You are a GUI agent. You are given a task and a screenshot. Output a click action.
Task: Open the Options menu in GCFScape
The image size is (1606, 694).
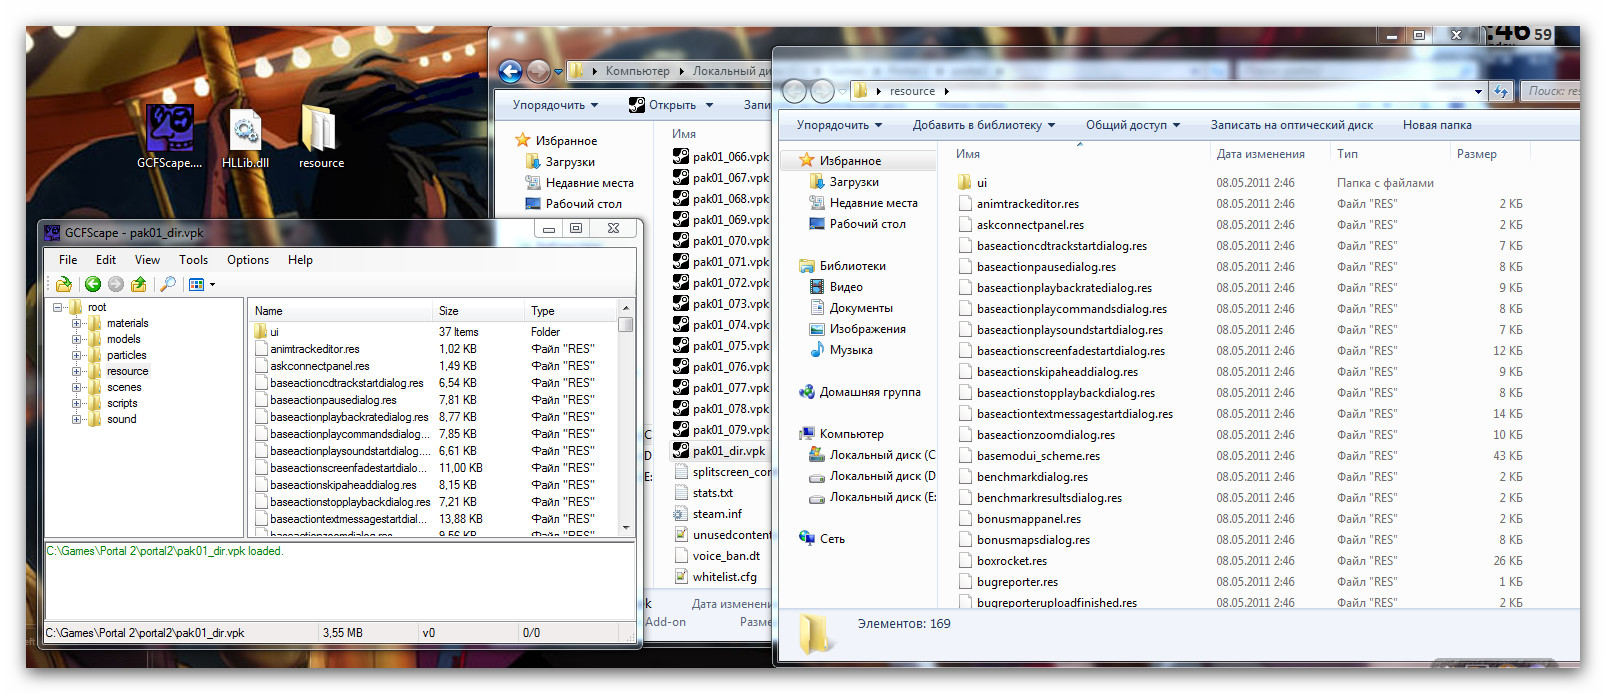248,260
